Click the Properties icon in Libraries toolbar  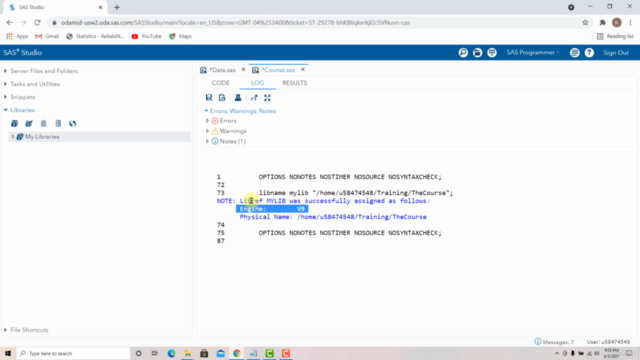pyautogui.click(x=58, y=123)
